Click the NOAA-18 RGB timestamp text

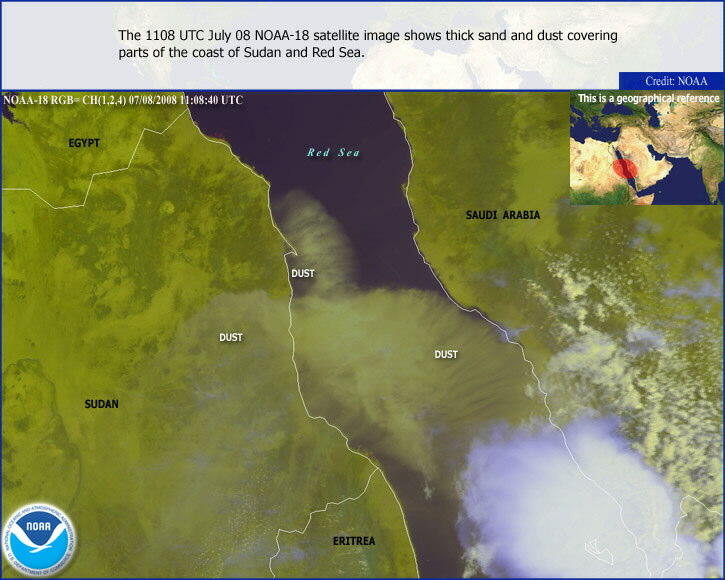tap(123, 100)
